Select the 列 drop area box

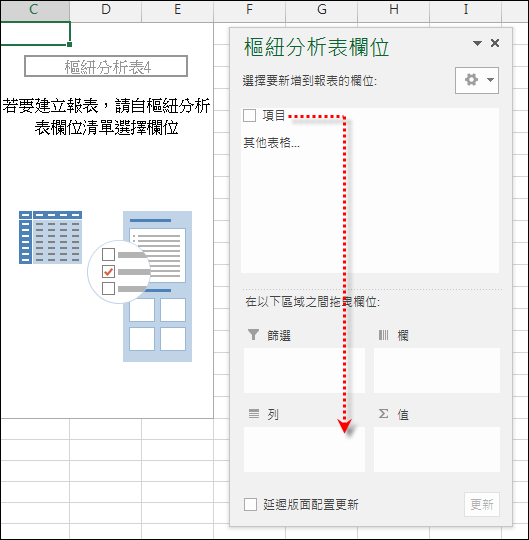pyautogui.click(x=304, y=449)
